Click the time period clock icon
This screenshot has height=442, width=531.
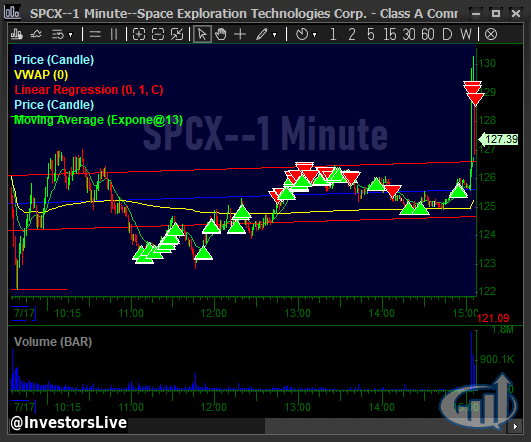pyautogui.click(x=302, y=35)
